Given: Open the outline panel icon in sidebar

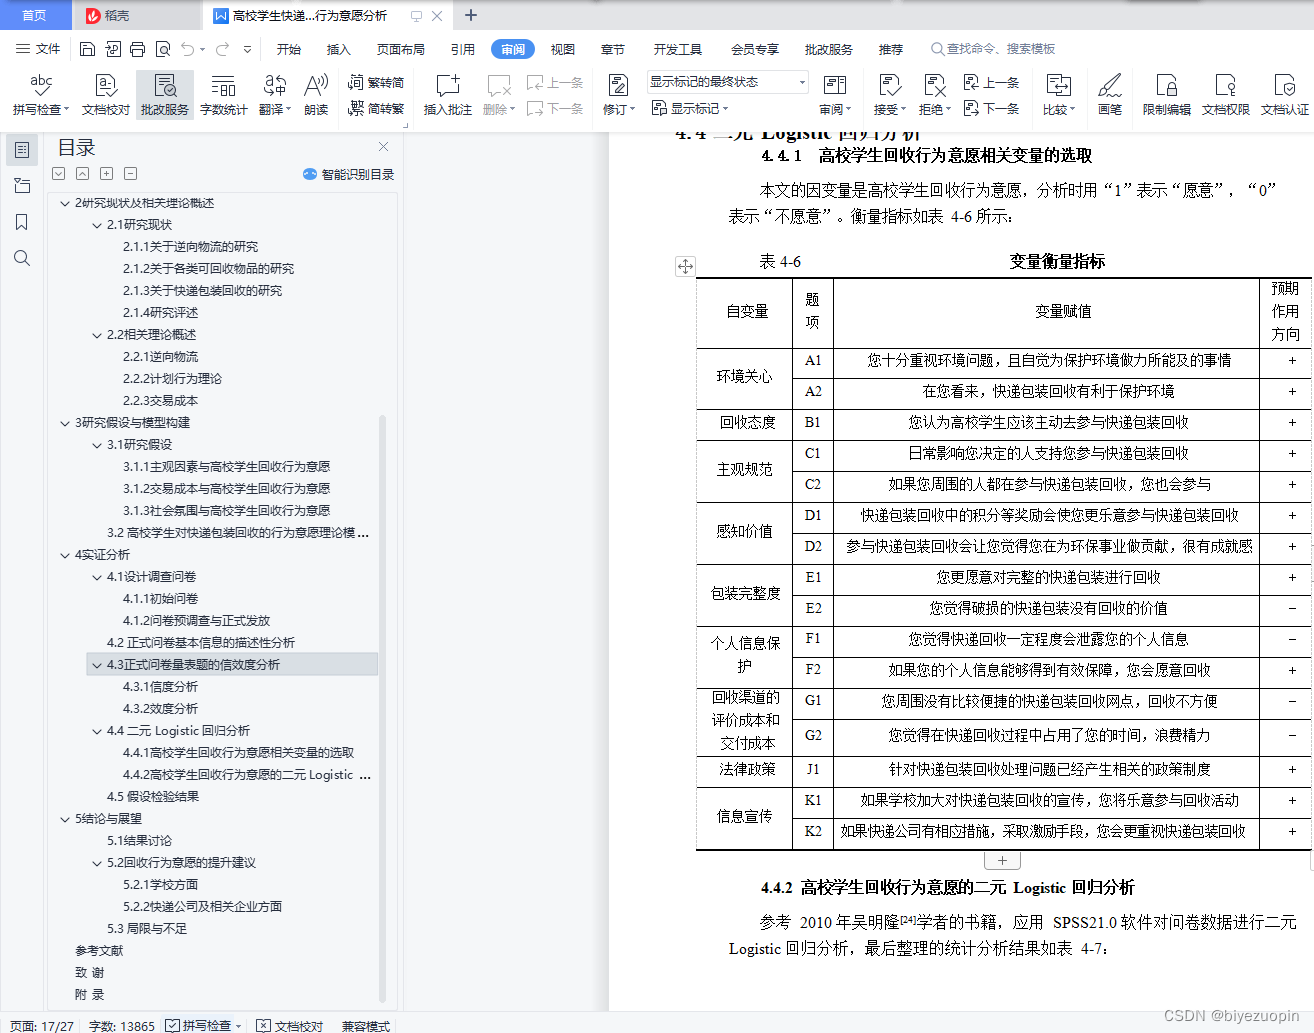Looking at the screenshot, I should coord(22,150).
